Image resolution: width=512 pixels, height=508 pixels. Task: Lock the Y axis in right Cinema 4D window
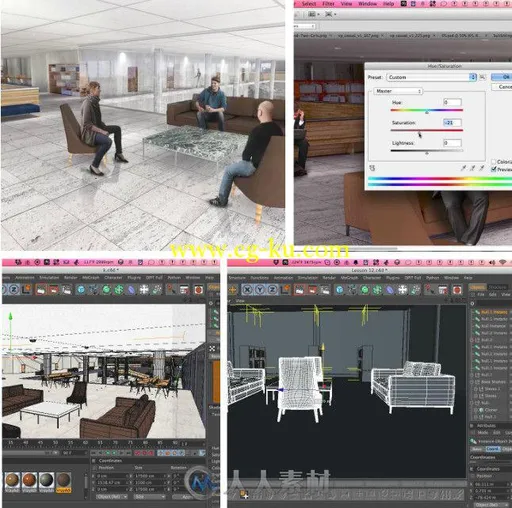coord(260,290)
